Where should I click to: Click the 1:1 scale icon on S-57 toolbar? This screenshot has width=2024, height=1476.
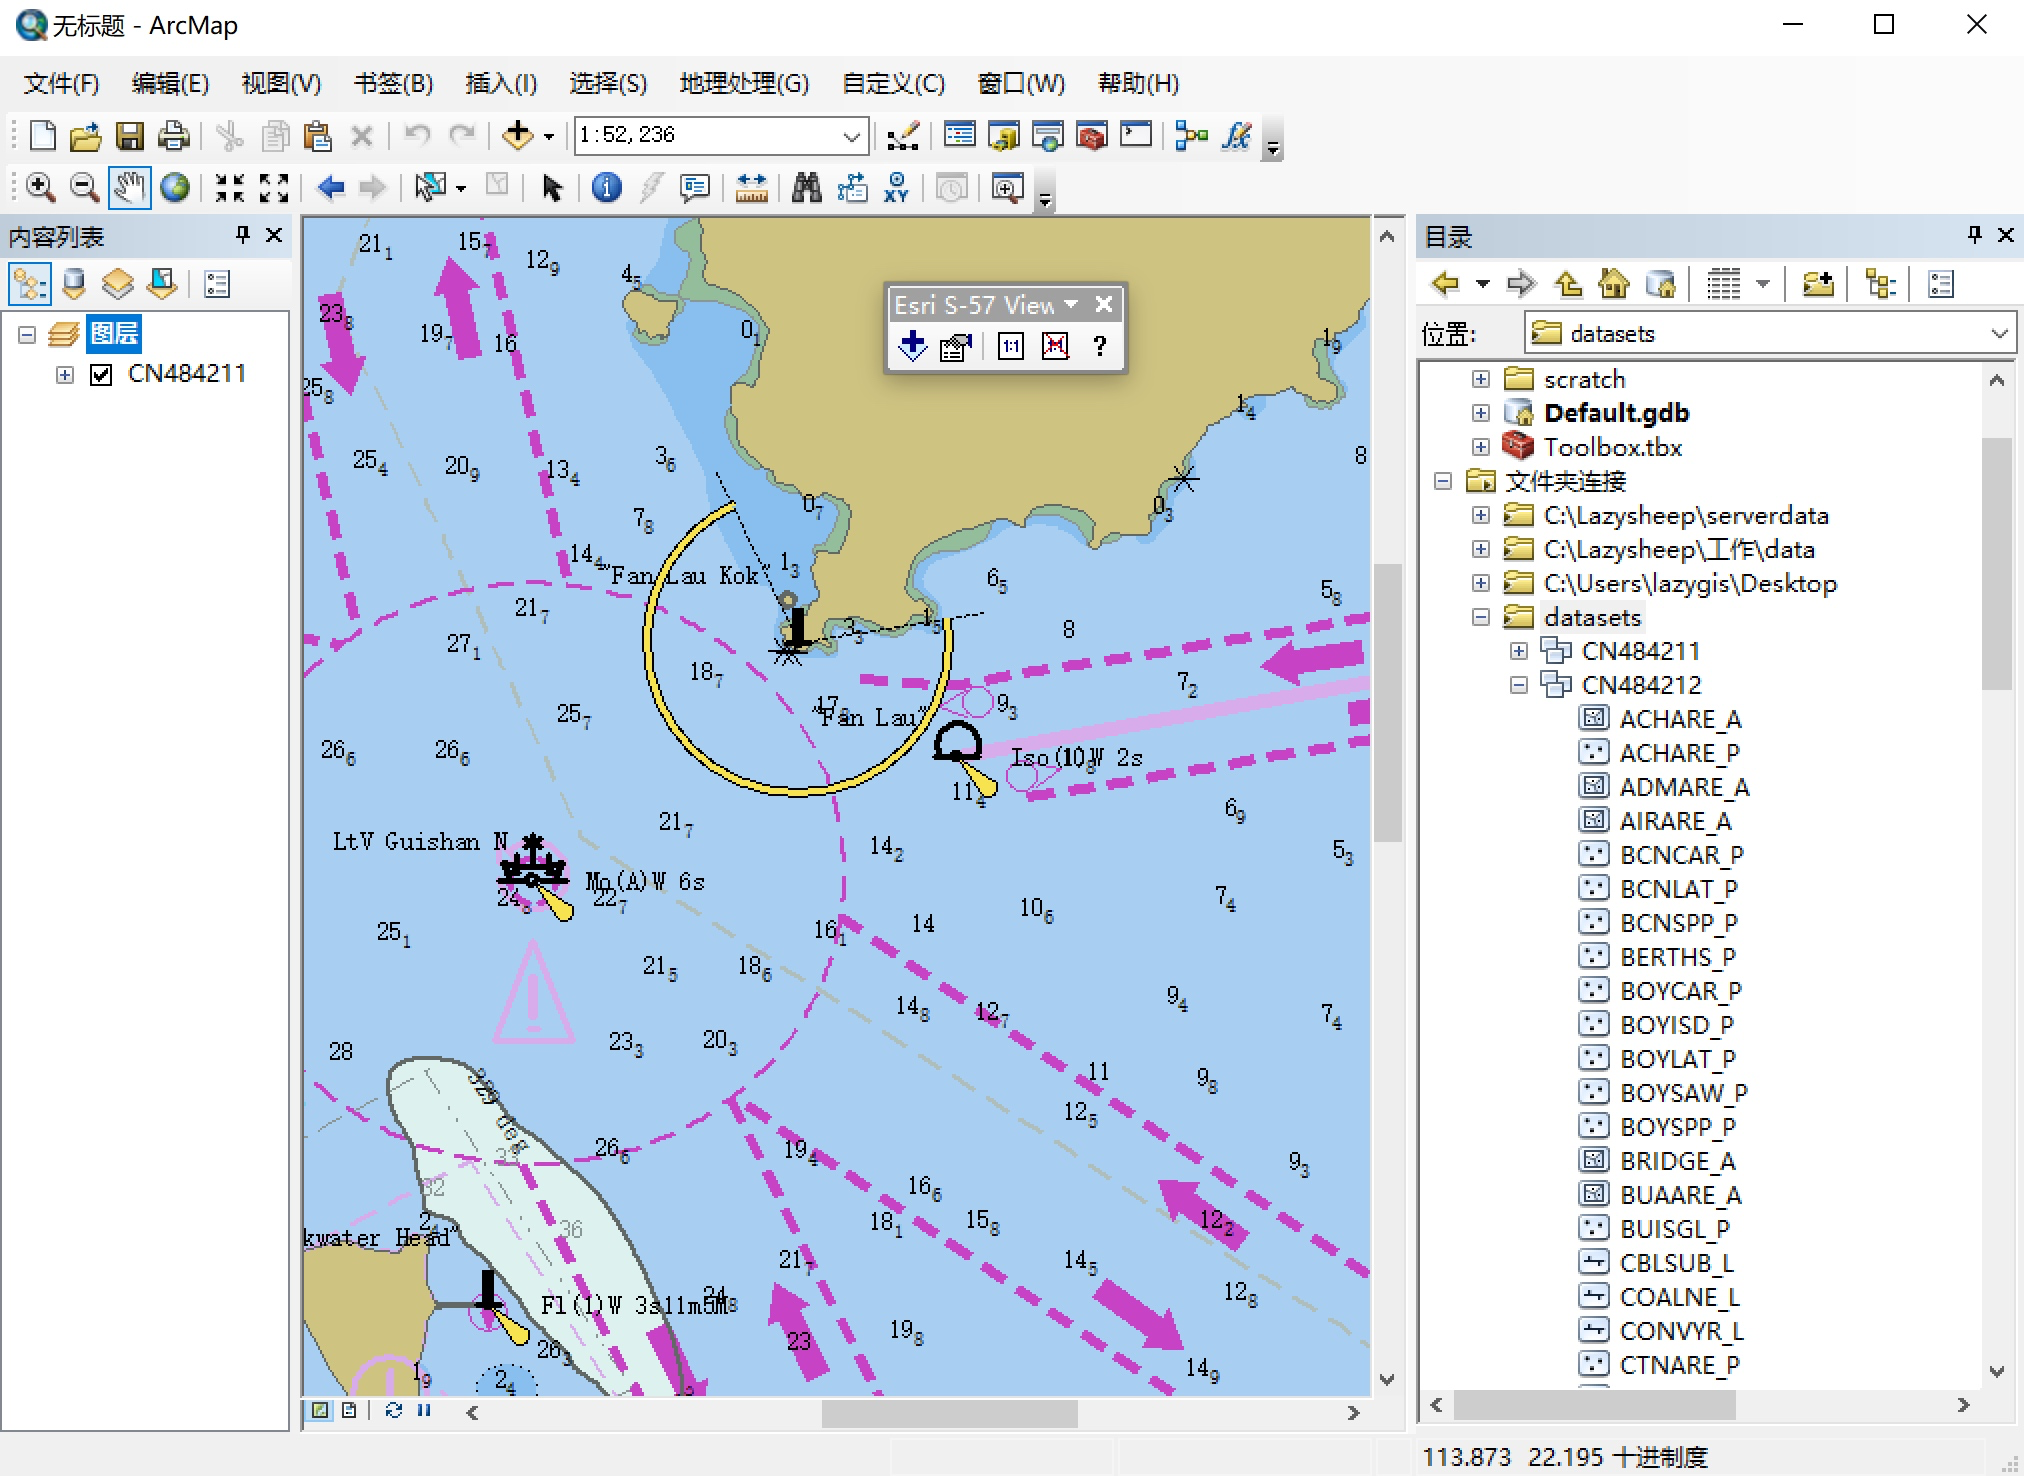tap(1010, 346)
